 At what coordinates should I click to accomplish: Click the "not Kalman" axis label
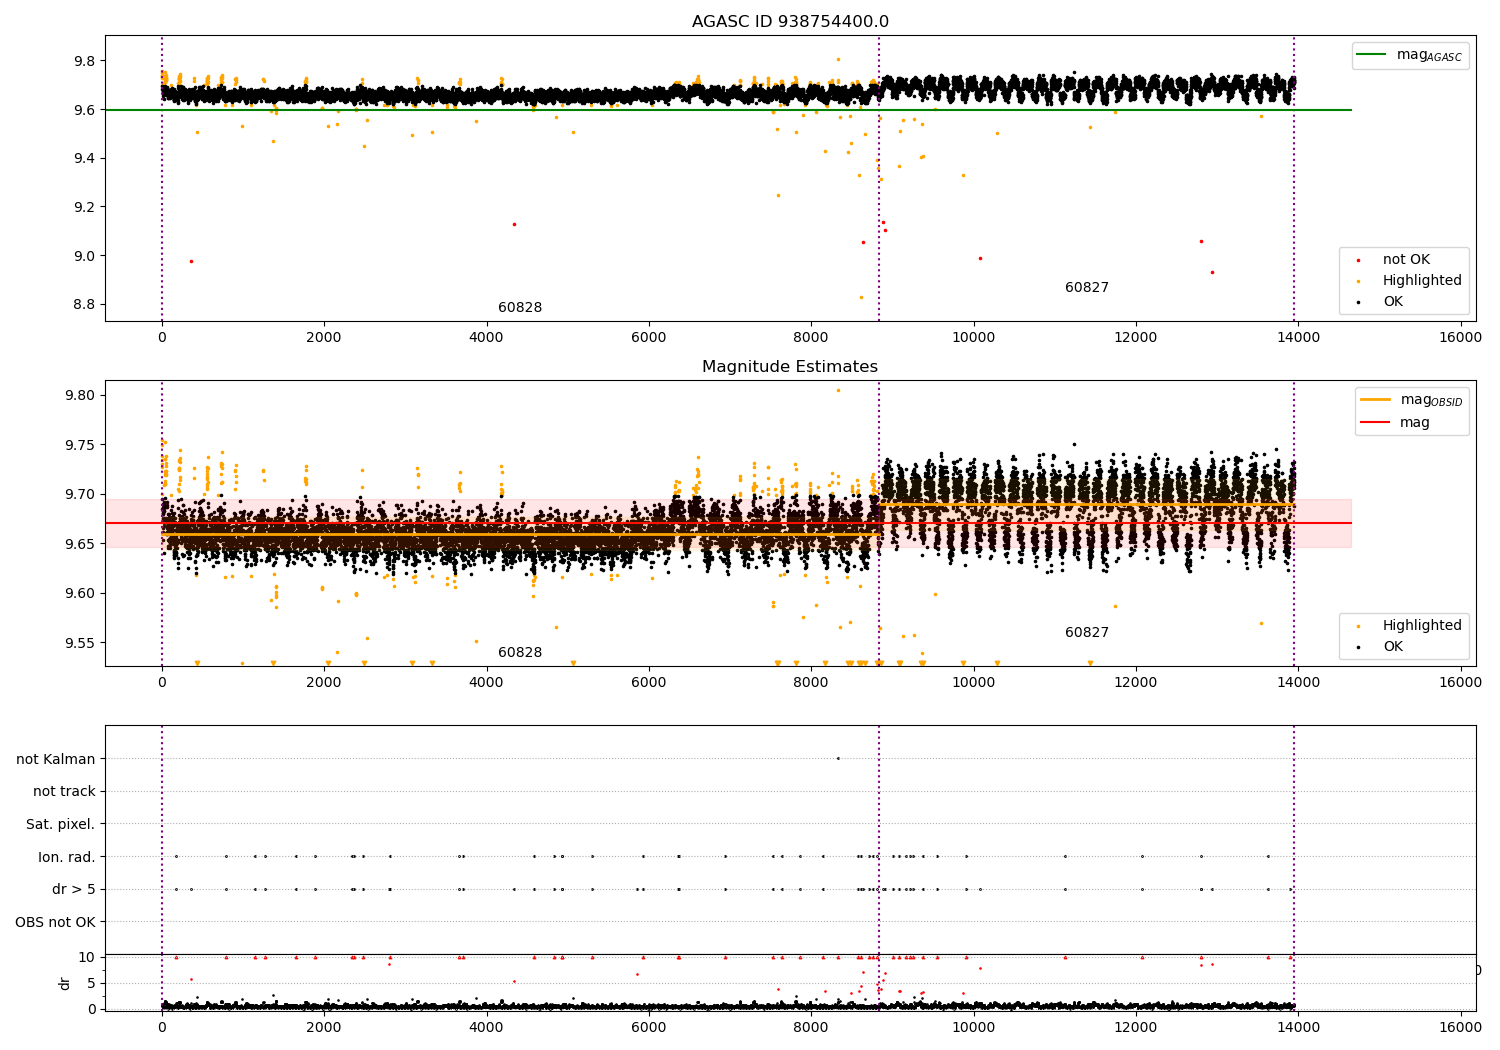(x=56, y=759)
